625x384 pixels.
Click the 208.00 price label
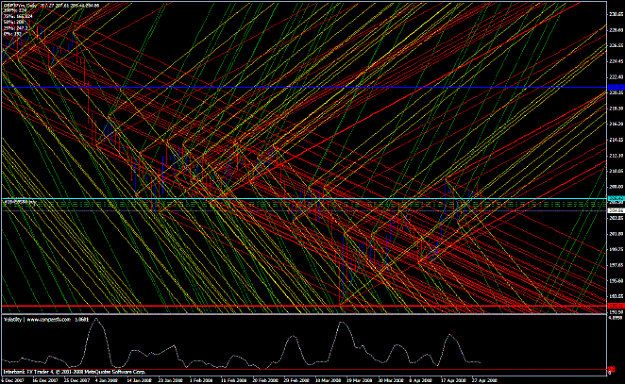click(616, 187)
